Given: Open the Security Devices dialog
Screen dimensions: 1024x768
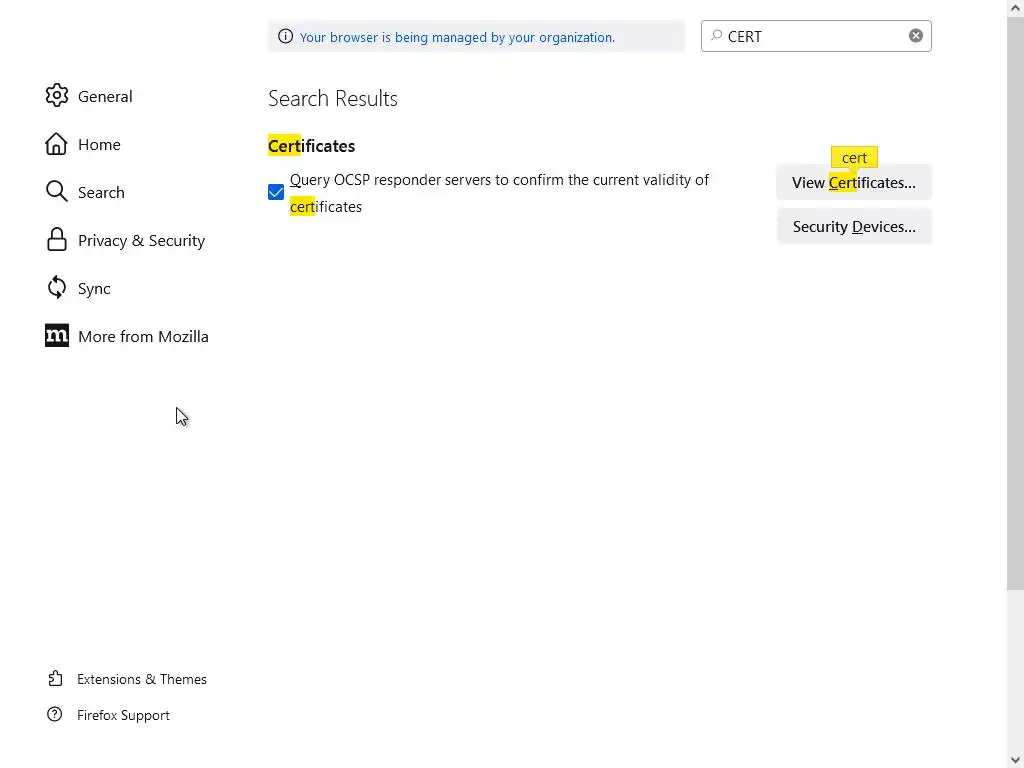Looking at the screenshot, I should pos(853,227).
